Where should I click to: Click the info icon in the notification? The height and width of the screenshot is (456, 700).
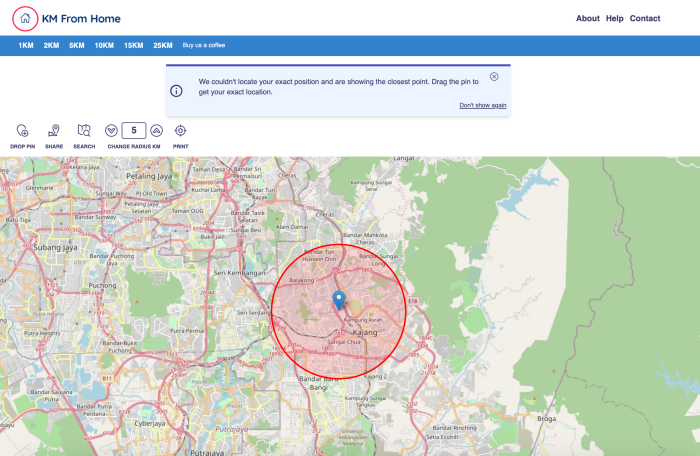[x=177, y=90]
